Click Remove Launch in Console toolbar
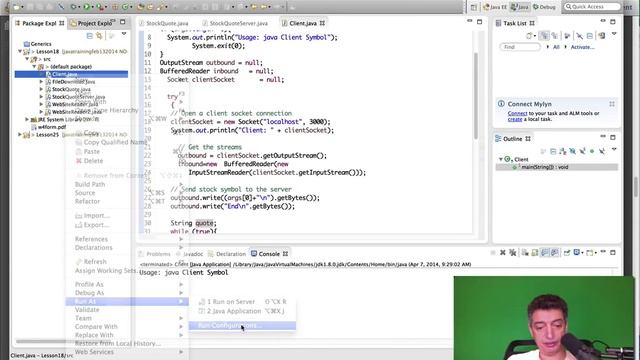The width and height of the screenshot is (640, 360). [503, 253]
